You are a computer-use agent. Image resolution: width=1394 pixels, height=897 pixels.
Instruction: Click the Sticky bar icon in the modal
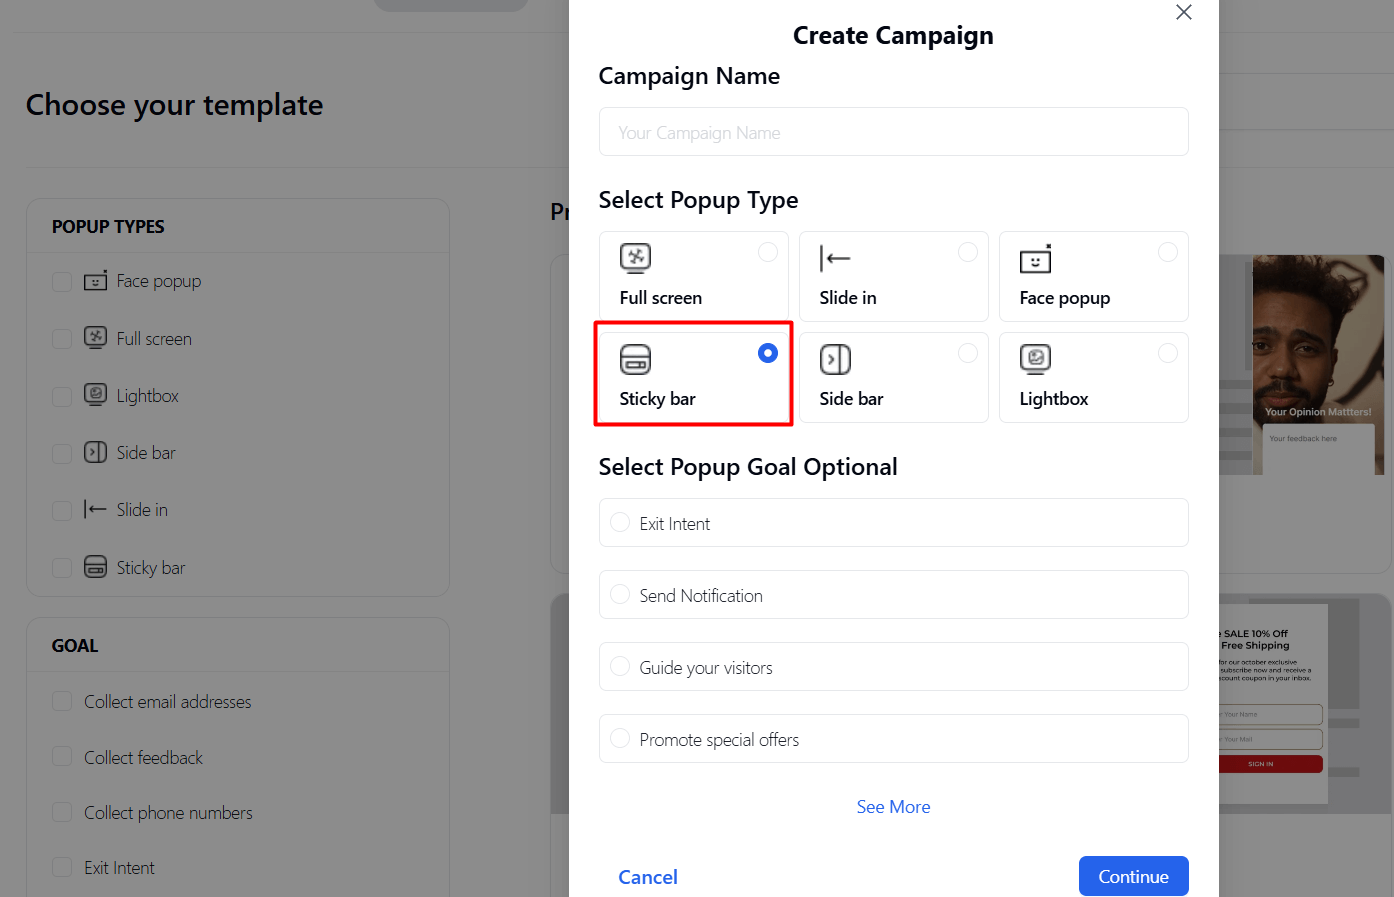click(635, 359)
